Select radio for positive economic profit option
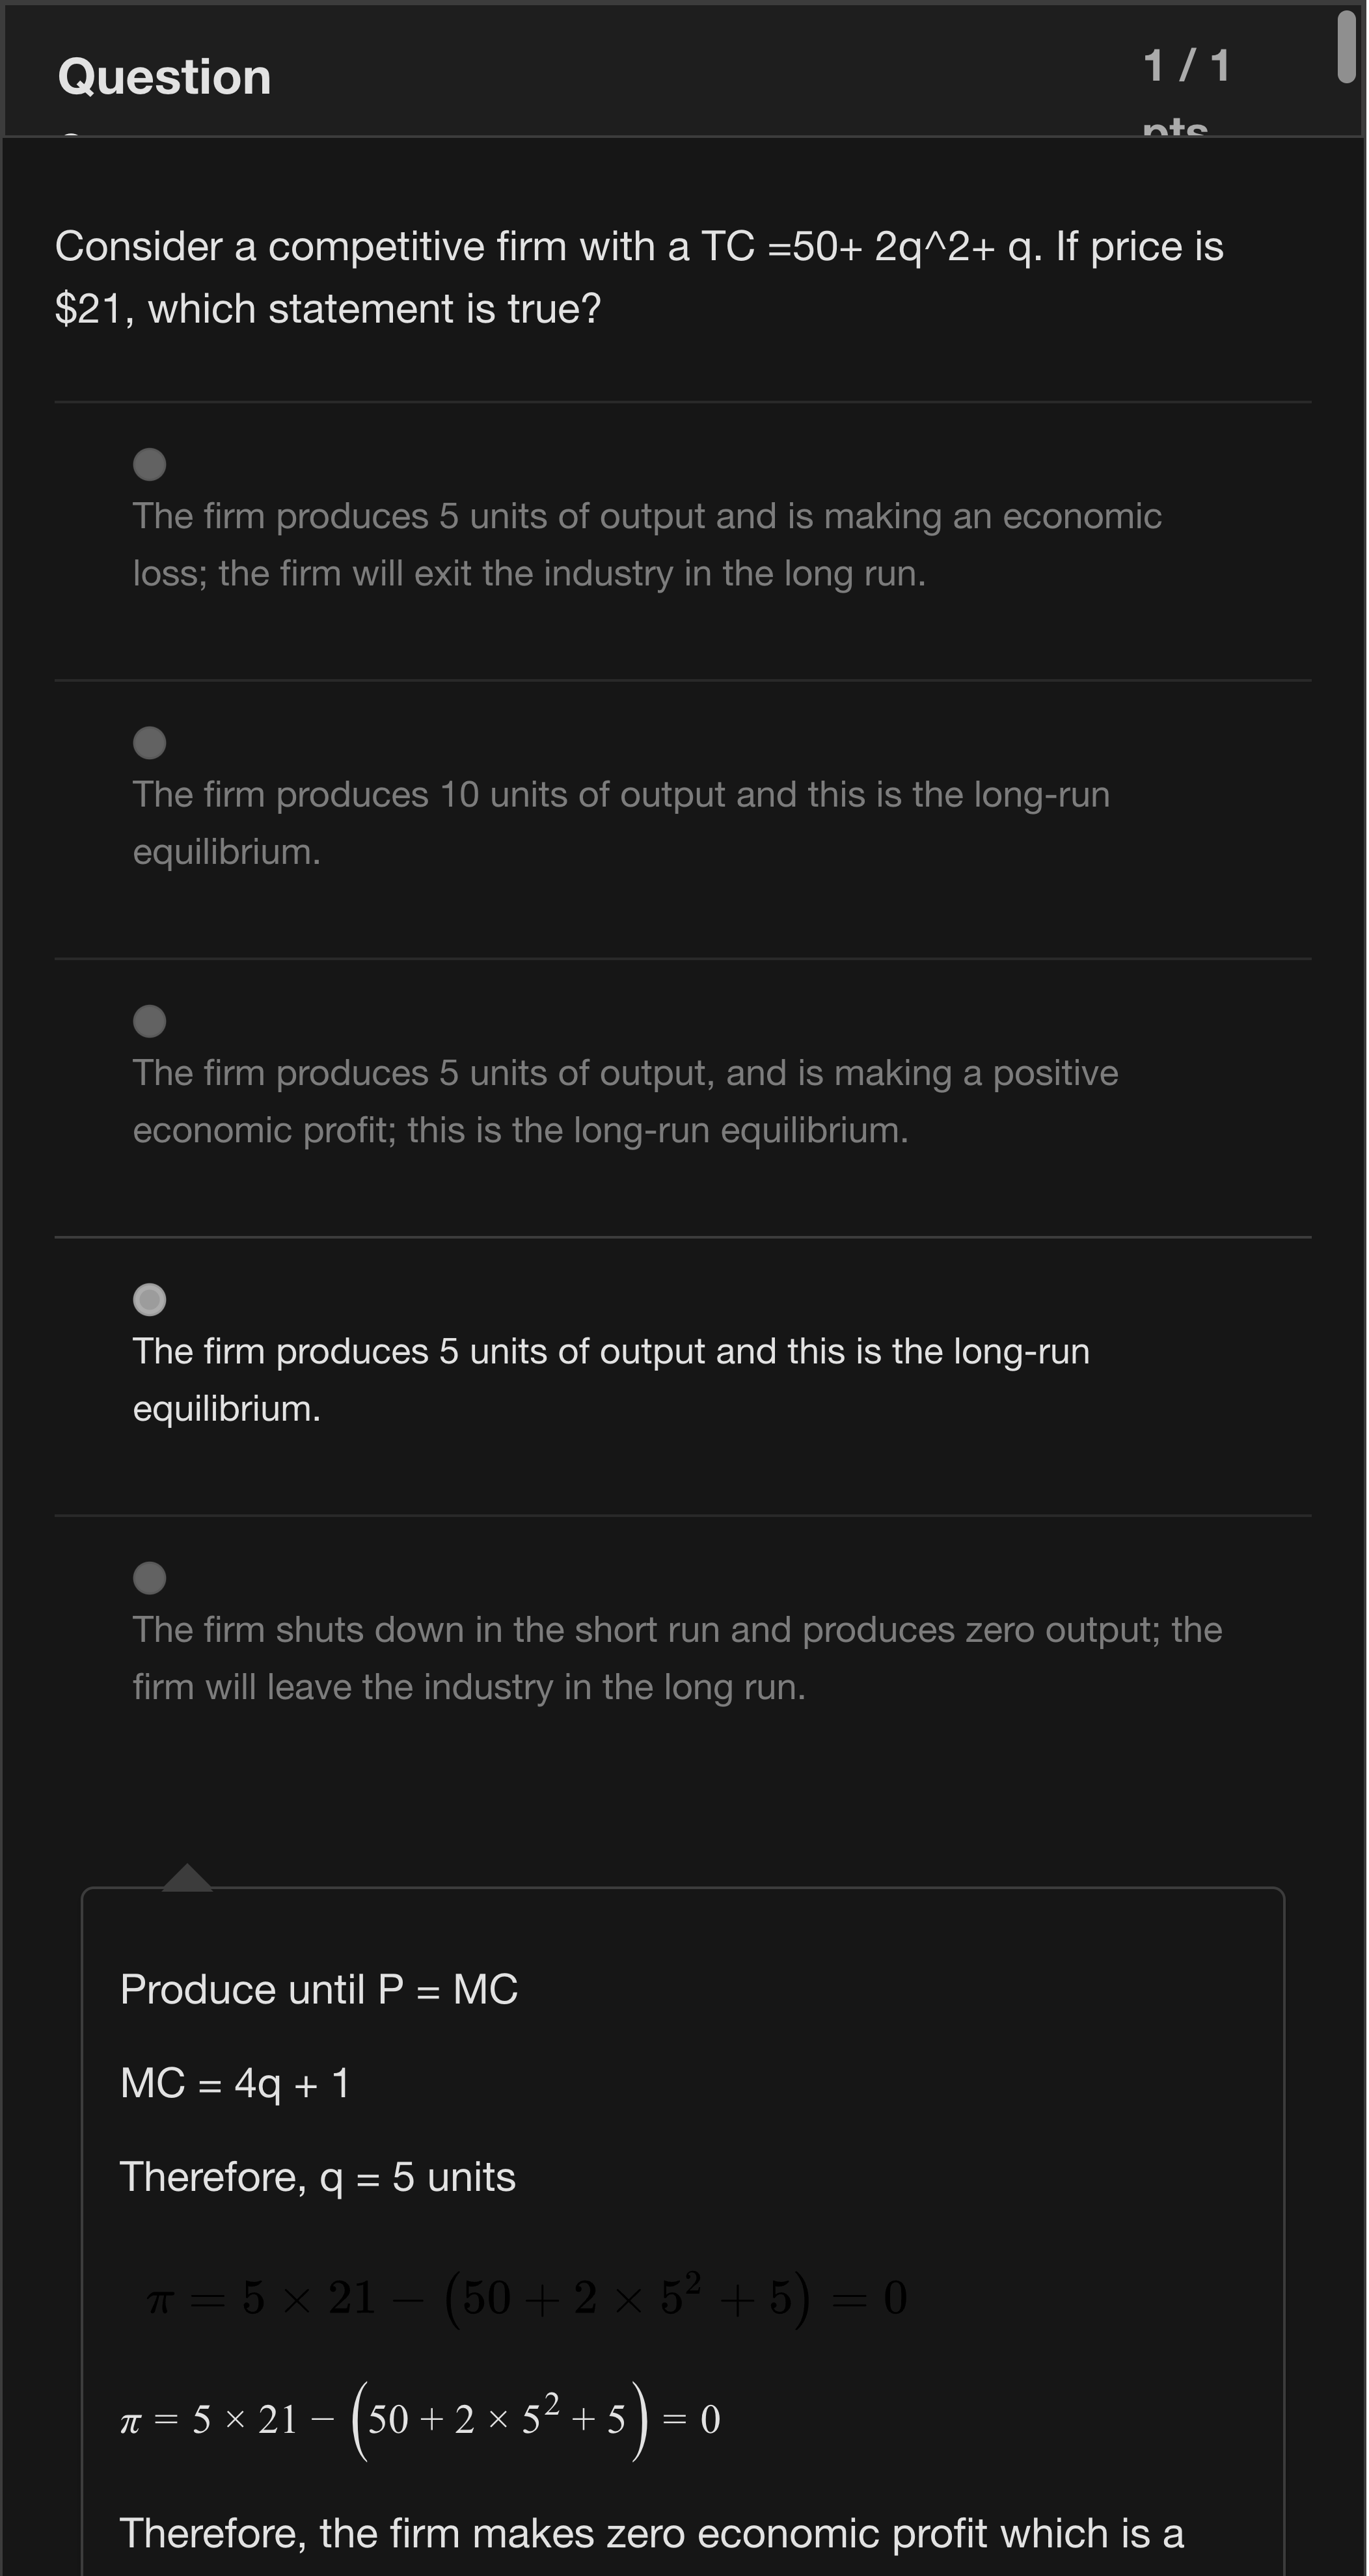 [x=150, y=1021]
